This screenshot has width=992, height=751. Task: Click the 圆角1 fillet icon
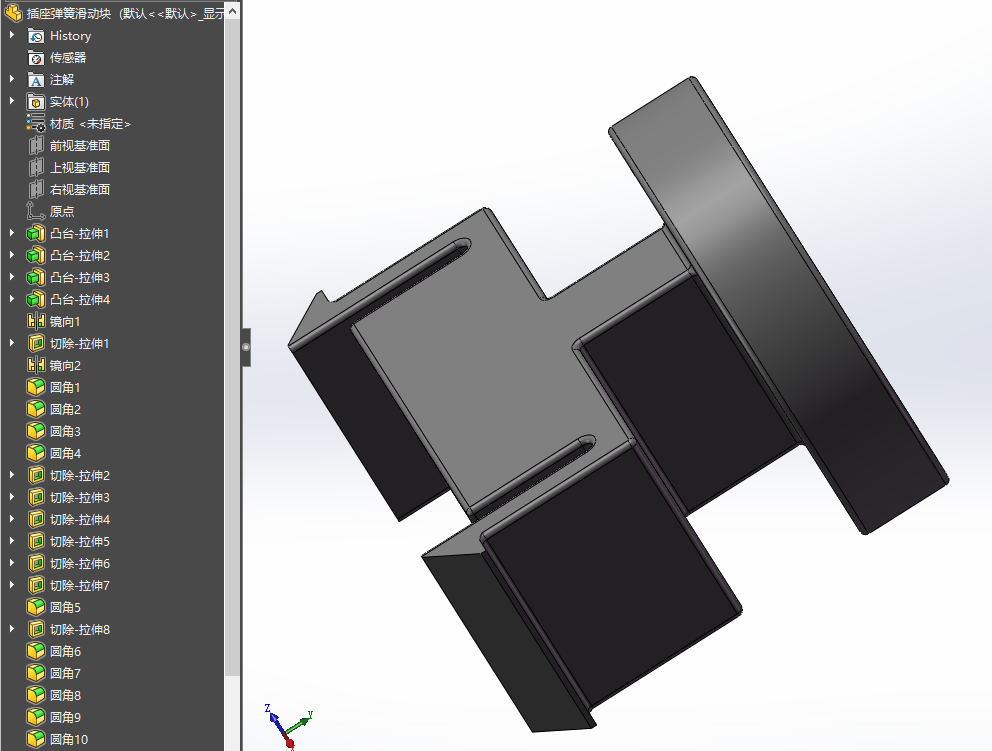(x=36, y=387)
